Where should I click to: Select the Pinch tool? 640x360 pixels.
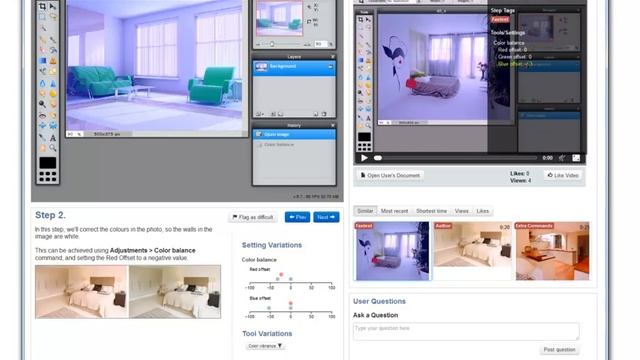tap(53, 126)
